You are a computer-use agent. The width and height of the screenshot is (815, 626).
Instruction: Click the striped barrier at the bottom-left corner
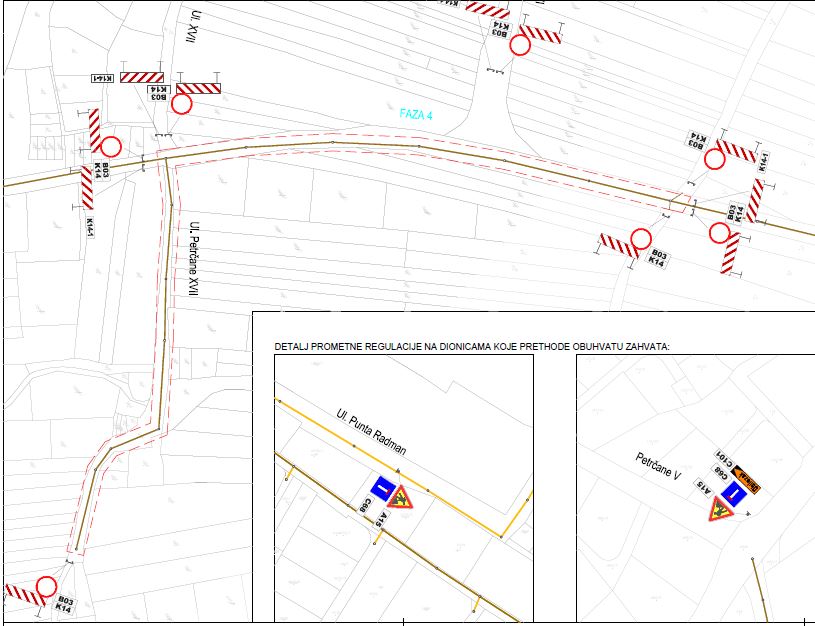[24, 595]
